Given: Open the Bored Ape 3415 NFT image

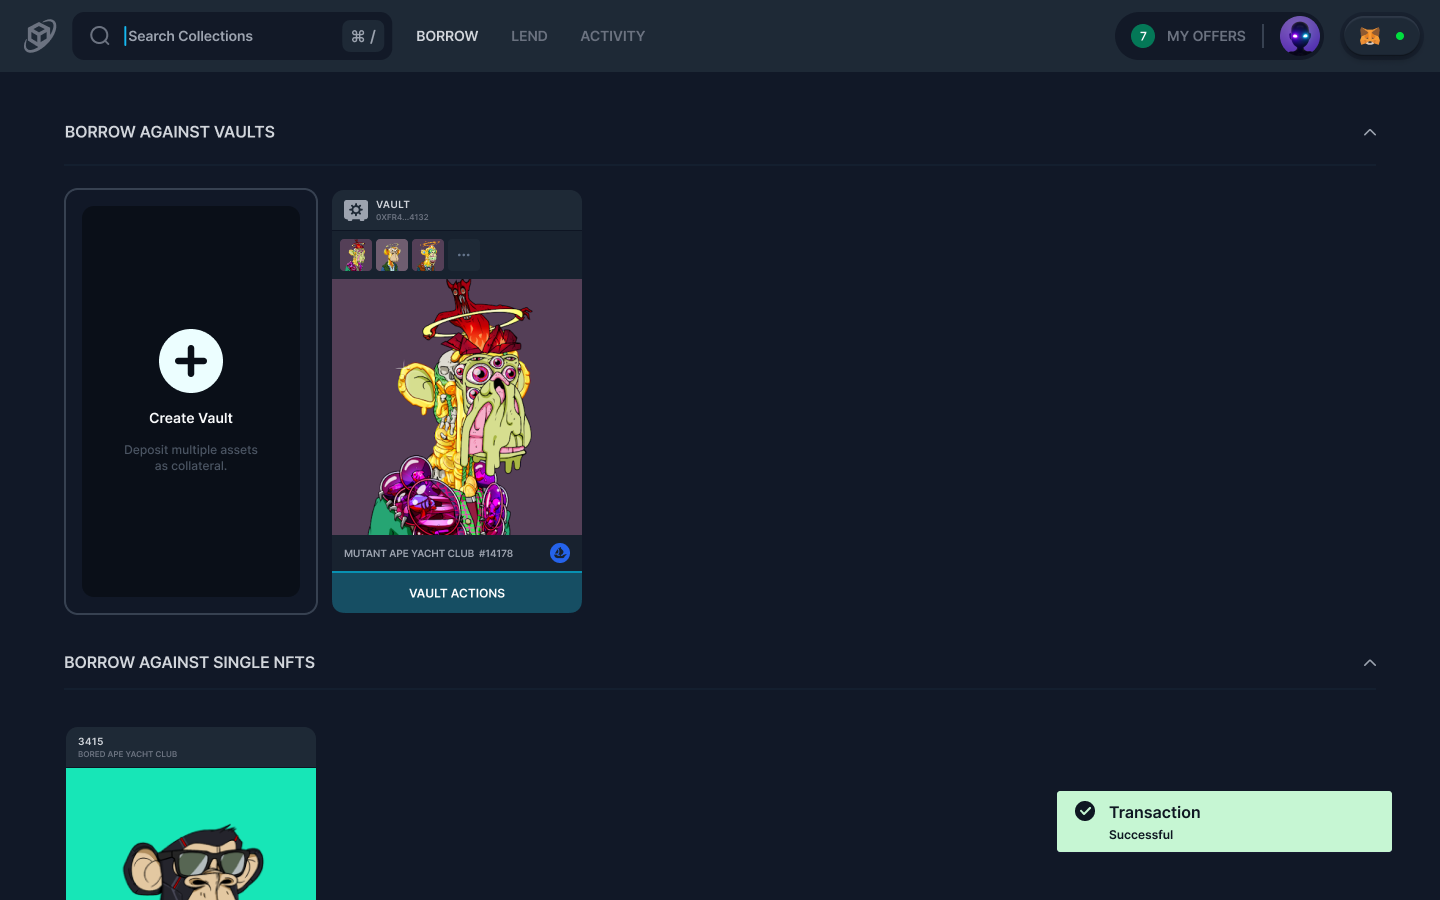Looking at the screenshot, I should (x=191, y=834).
